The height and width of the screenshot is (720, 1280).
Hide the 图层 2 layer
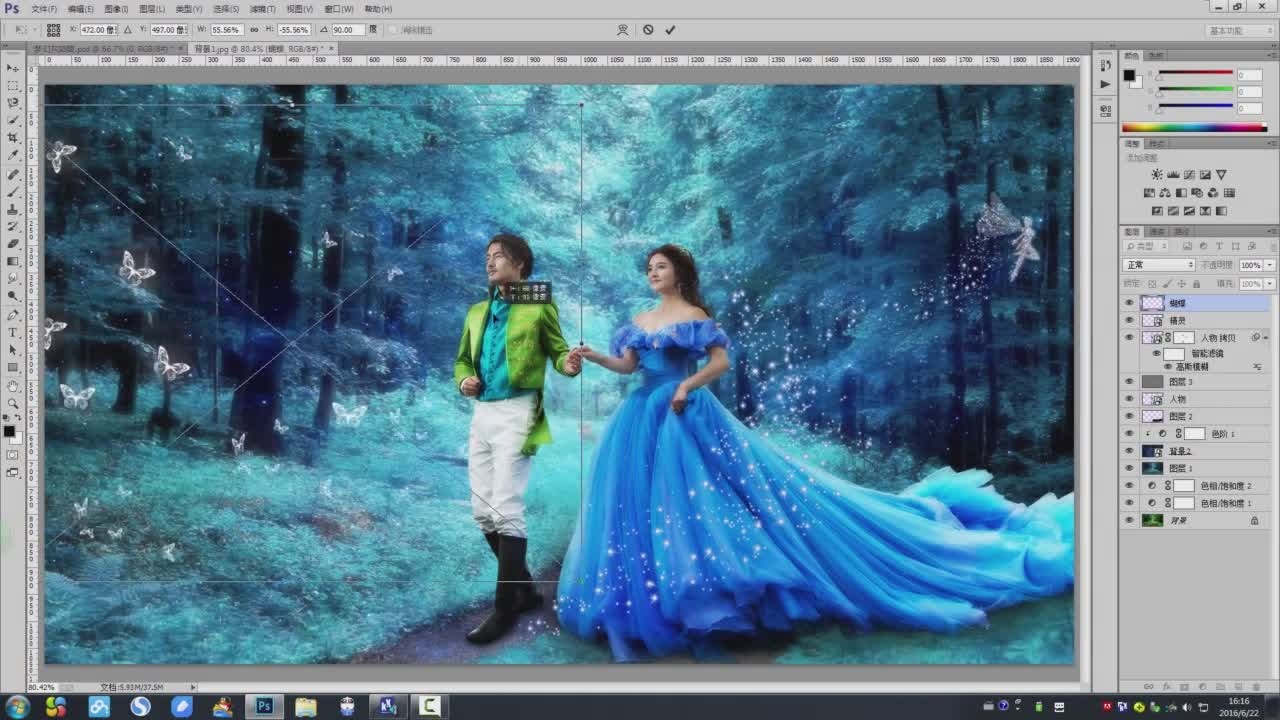click(x=1130, y=416)
